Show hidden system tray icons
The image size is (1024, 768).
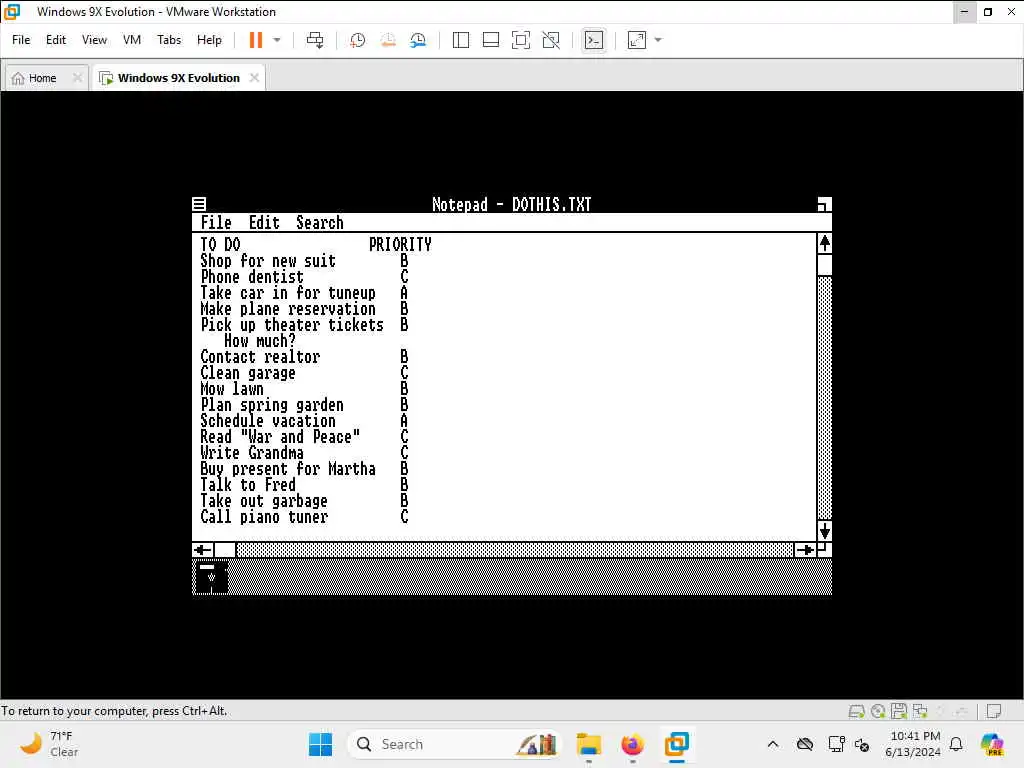tap(773, 744)
